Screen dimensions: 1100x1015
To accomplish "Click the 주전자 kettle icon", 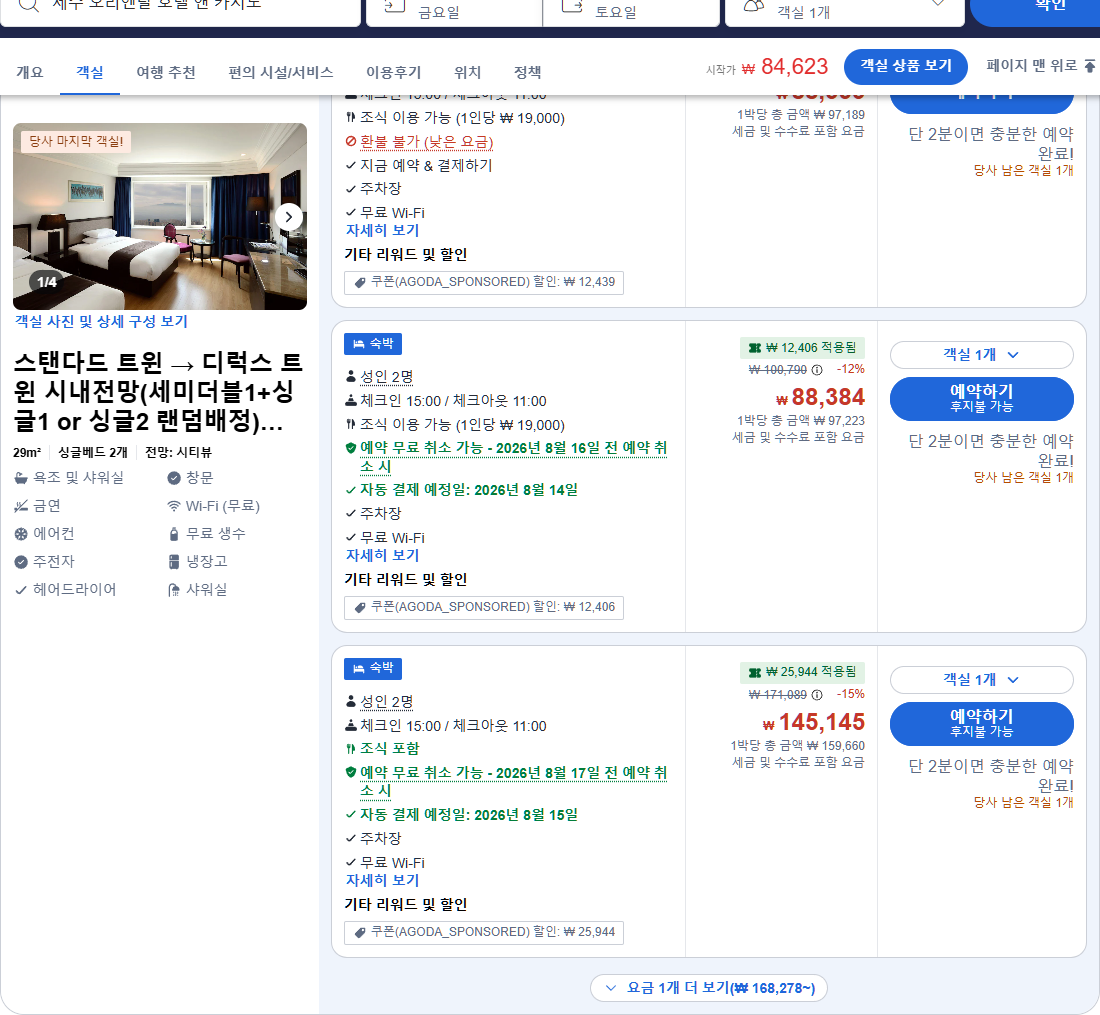I will pos(21,562).
